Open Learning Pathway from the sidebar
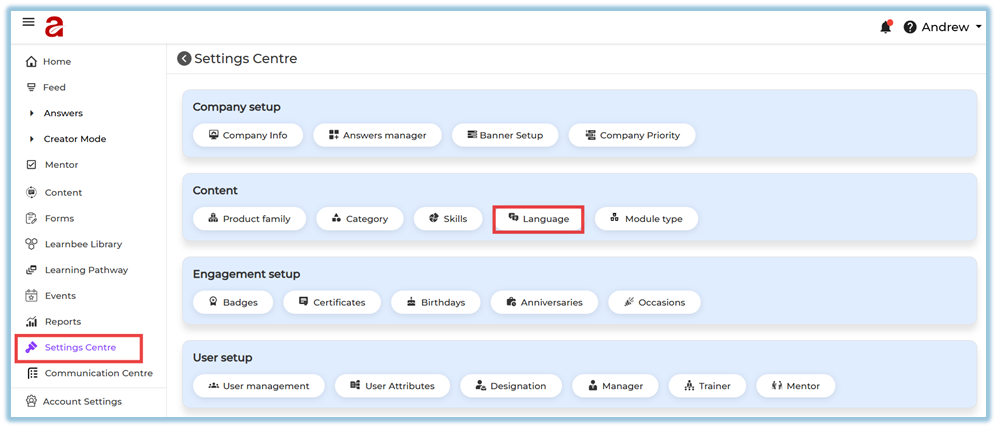 point(85,270)
